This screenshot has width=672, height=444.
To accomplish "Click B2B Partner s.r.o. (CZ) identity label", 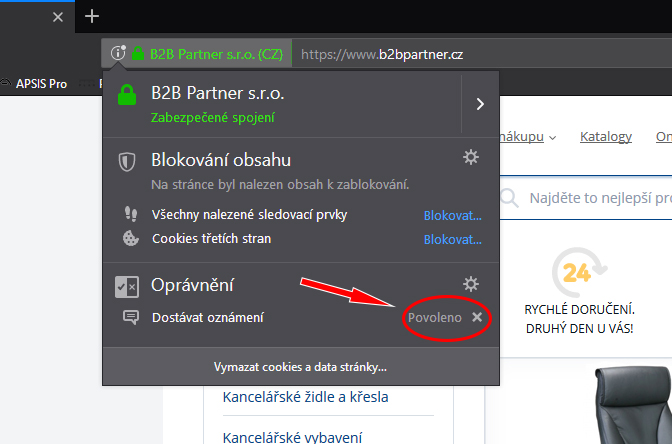I will click(216, 54).
